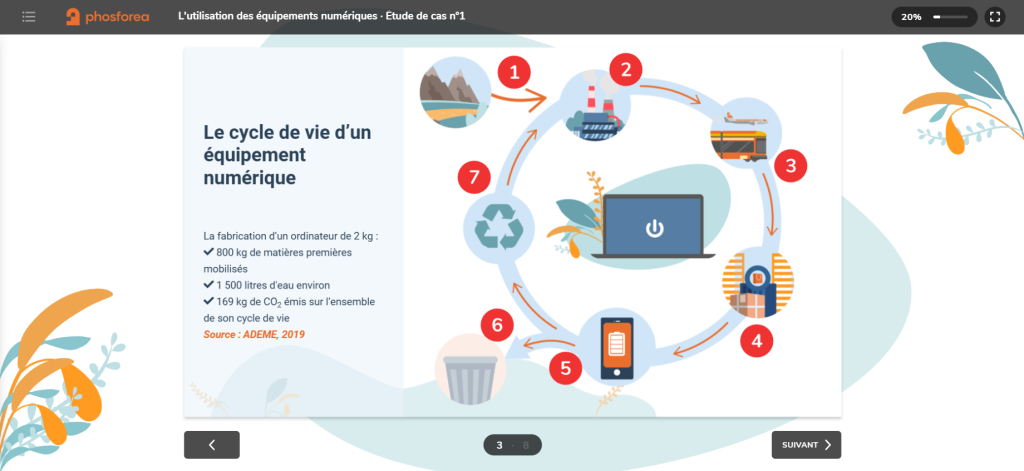Toggle fullscreen mode icon
The width and height of the screenshot is (1024, 471).
(x=994, y=17)
